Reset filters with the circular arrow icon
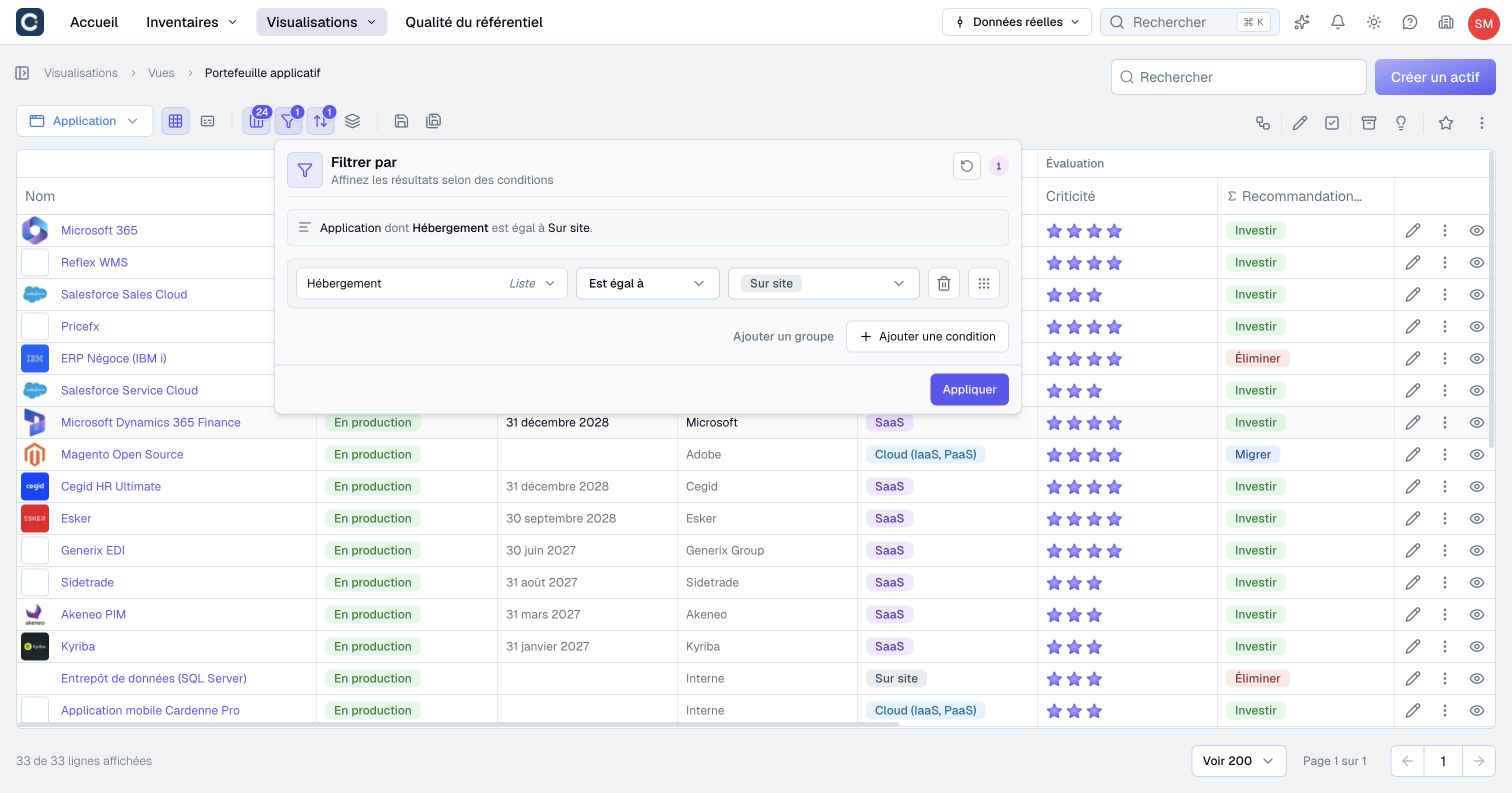This screenshot has height=793, width=1512. pos(966,167)
